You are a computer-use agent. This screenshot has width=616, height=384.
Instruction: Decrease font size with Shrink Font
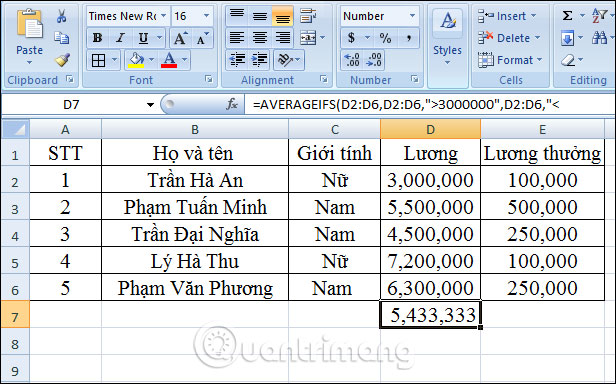pos(202,38)
